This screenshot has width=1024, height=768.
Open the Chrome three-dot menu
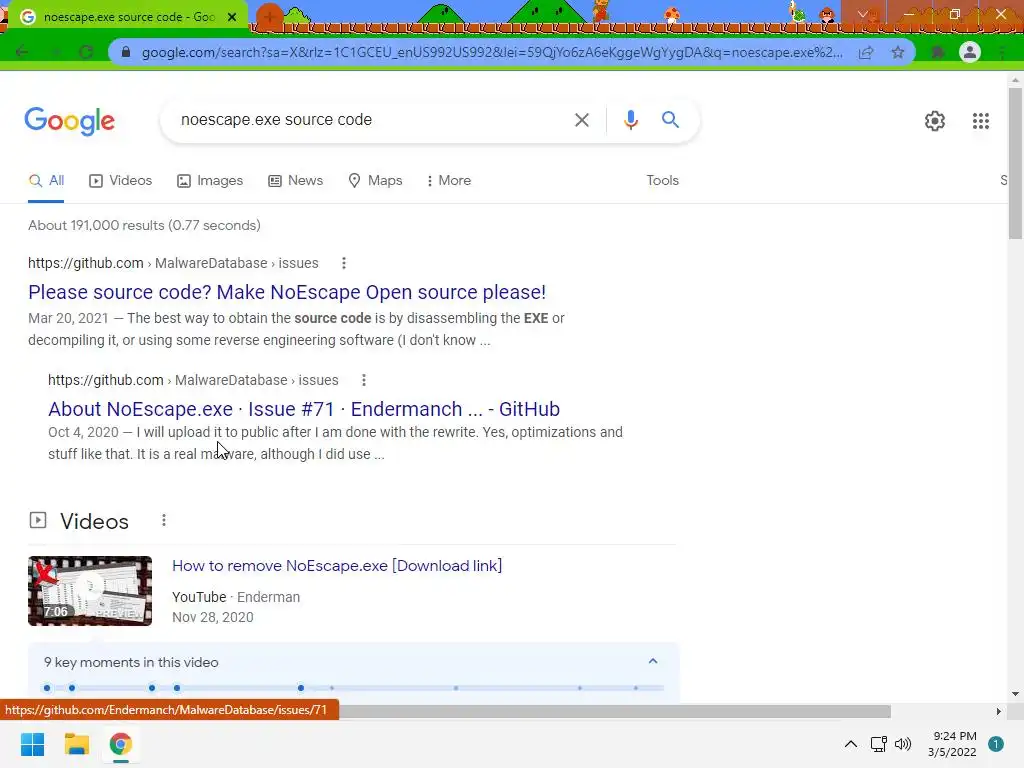(x=1002, y=52)
